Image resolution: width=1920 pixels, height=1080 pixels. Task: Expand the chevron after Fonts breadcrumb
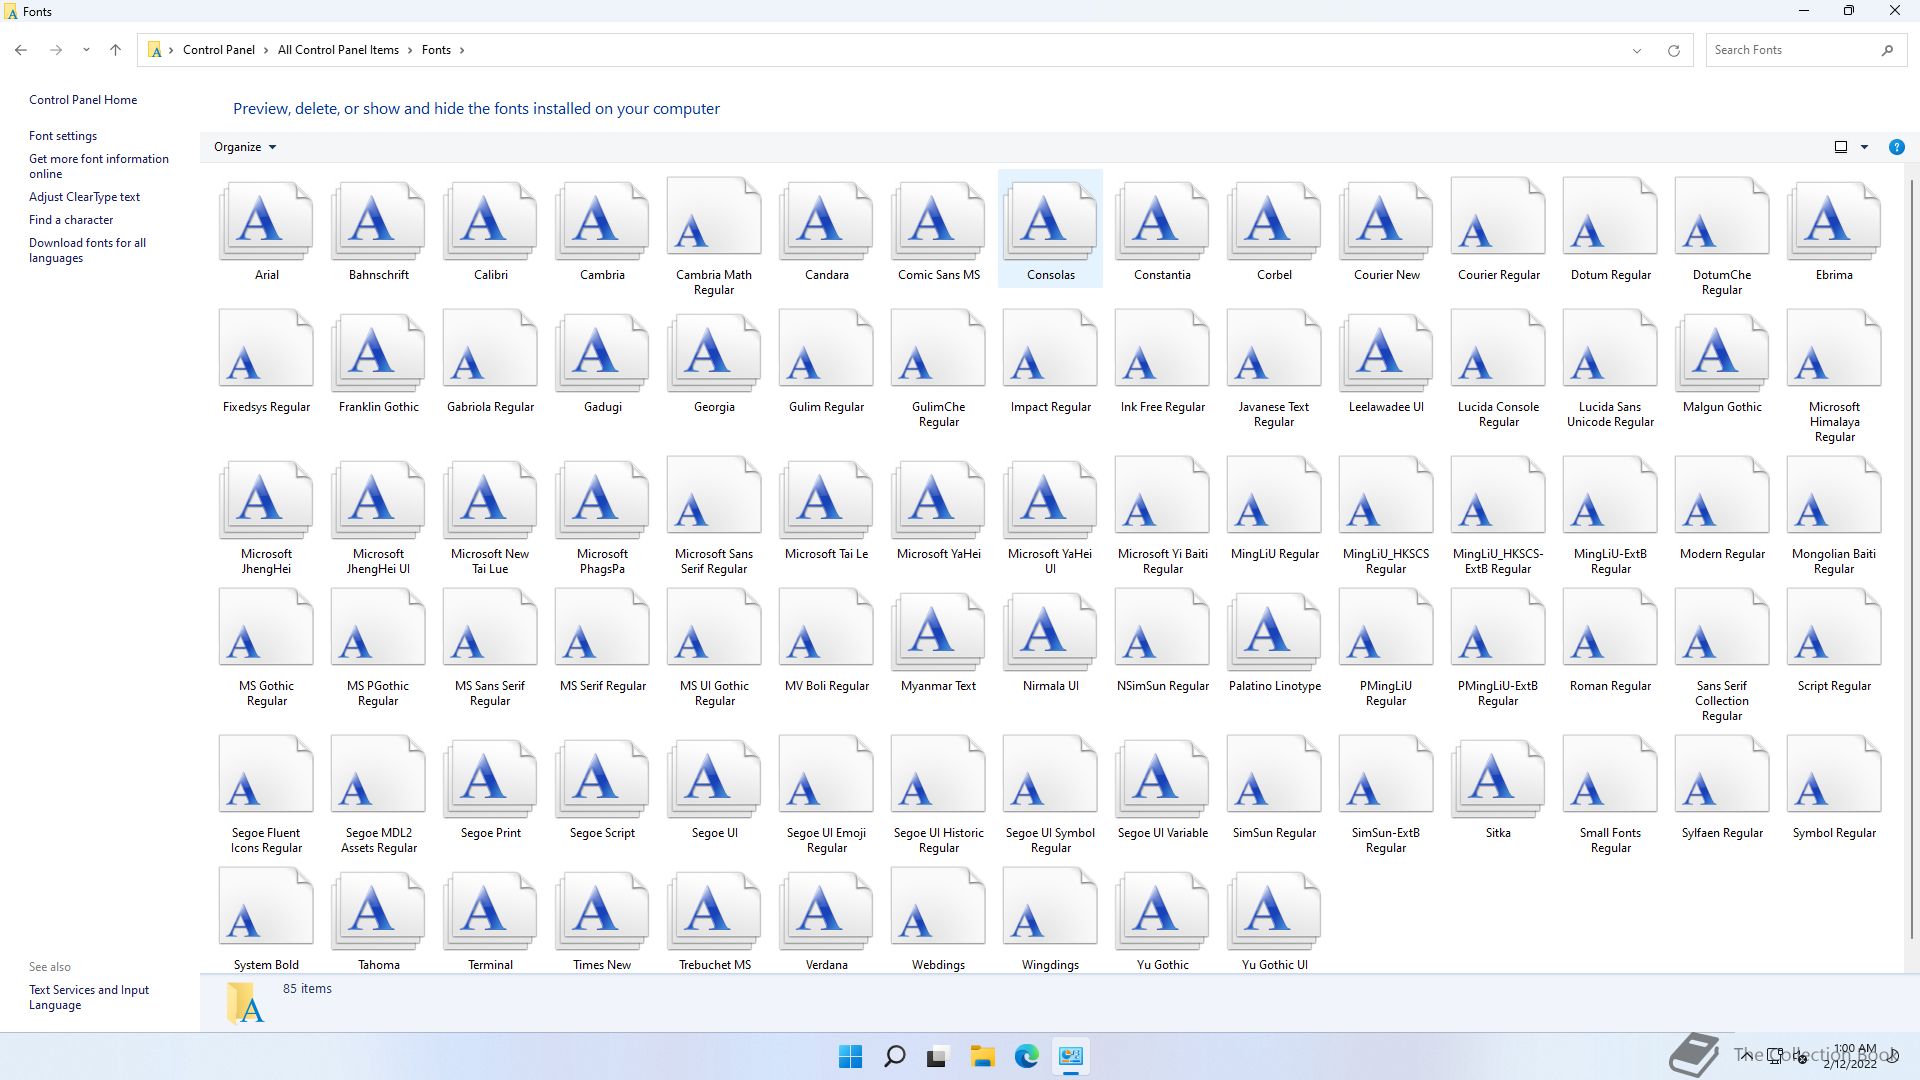point(461,50)
